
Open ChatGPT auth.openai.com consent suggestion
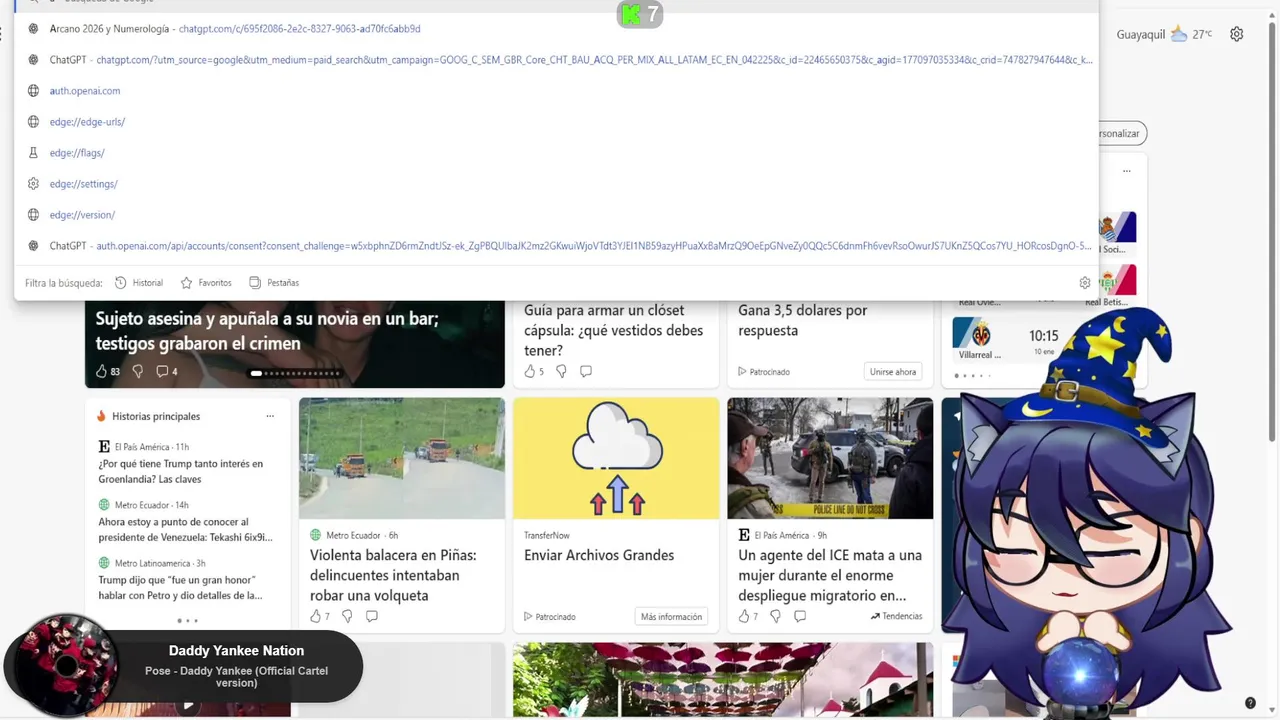(556, 246)
